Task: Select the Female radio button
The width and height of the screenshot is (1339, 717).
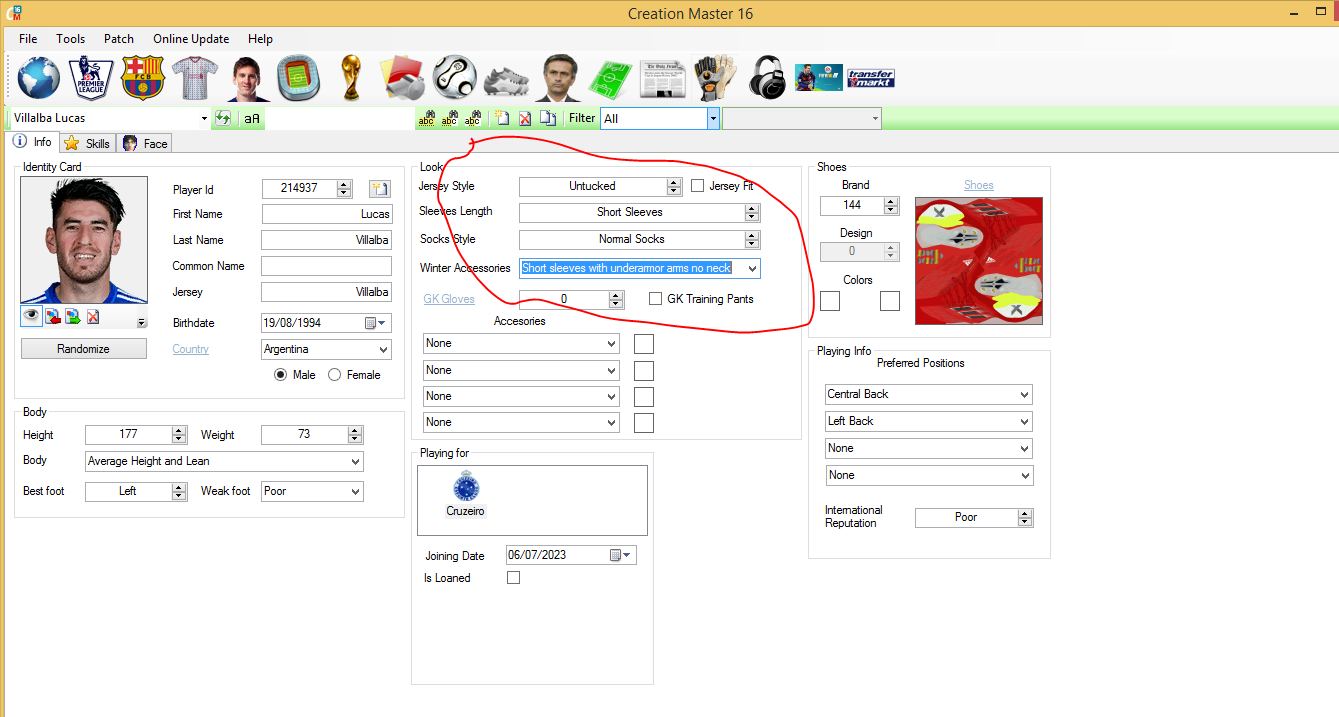Action: click(334, 375)
